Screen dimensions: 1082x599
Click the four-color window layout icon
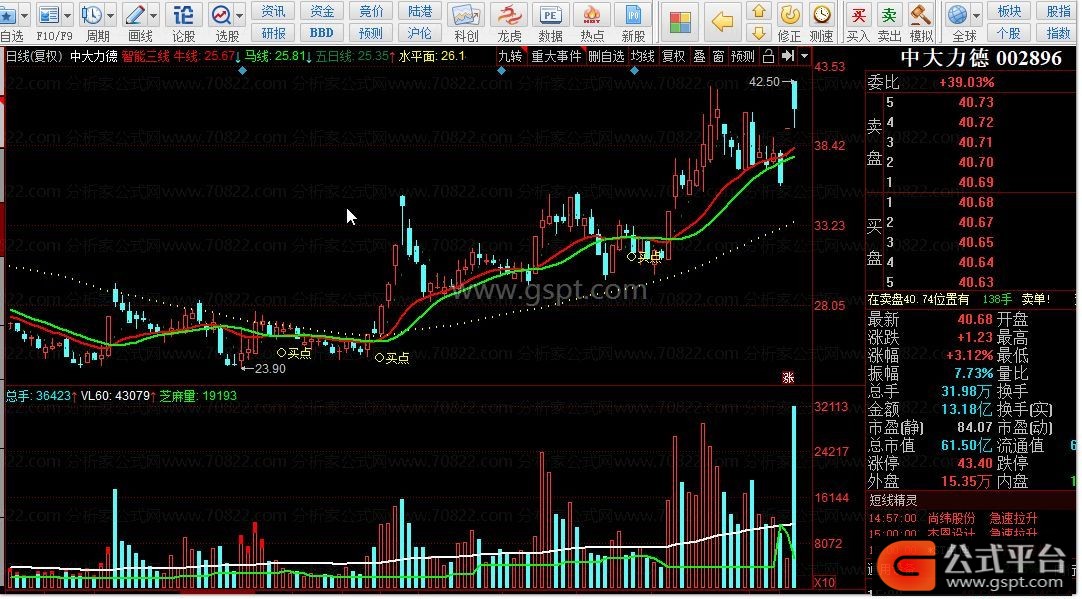coord(680,22)
